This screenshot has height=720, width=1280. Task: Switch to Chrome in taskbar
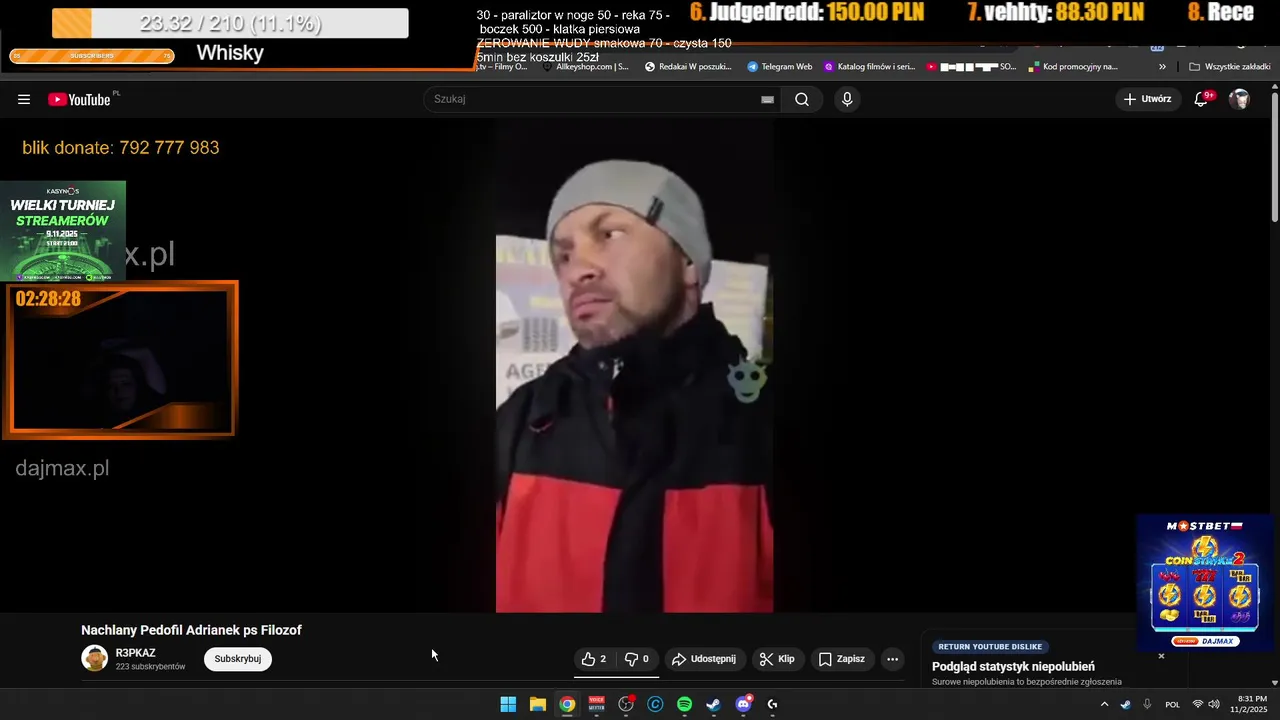567,704
